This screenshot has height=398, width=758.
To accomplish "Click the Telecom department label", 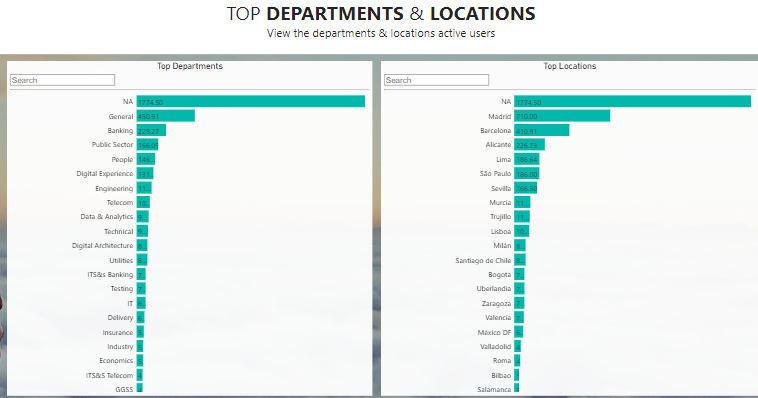I will (119, 203).
